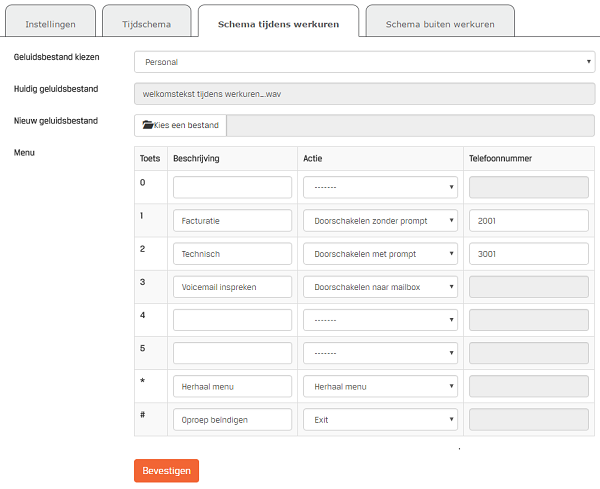Expand the Exit action dropdown

380,419
